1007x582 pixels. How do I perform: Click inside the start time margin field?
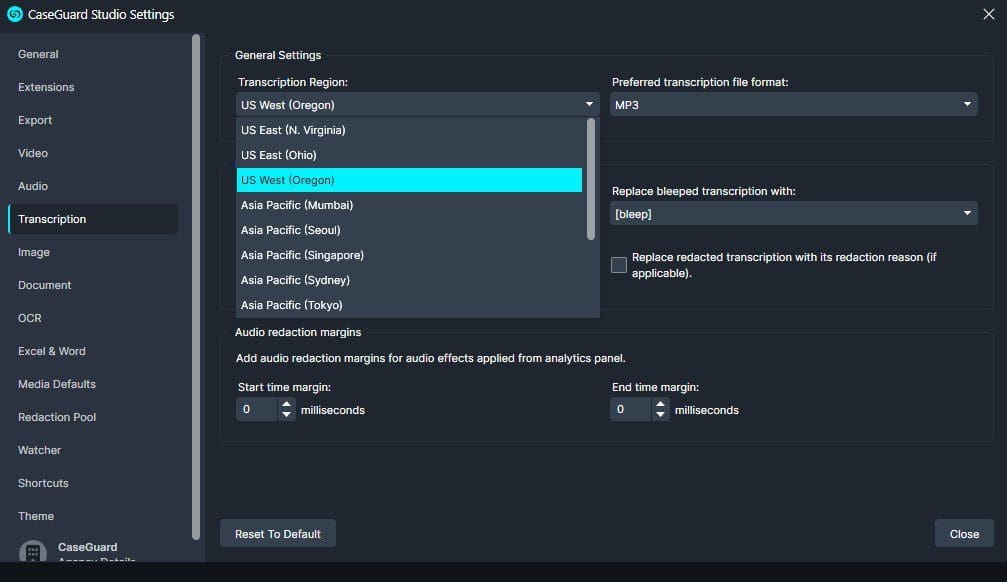click(x=255, y=409)
